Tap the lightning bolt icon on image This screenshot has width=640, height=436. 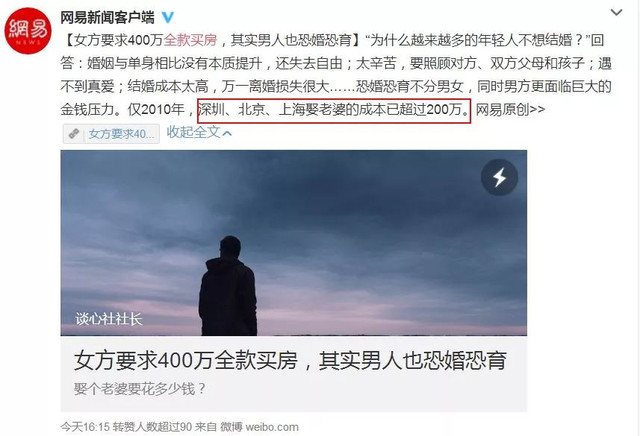click(x=499, y=177)
